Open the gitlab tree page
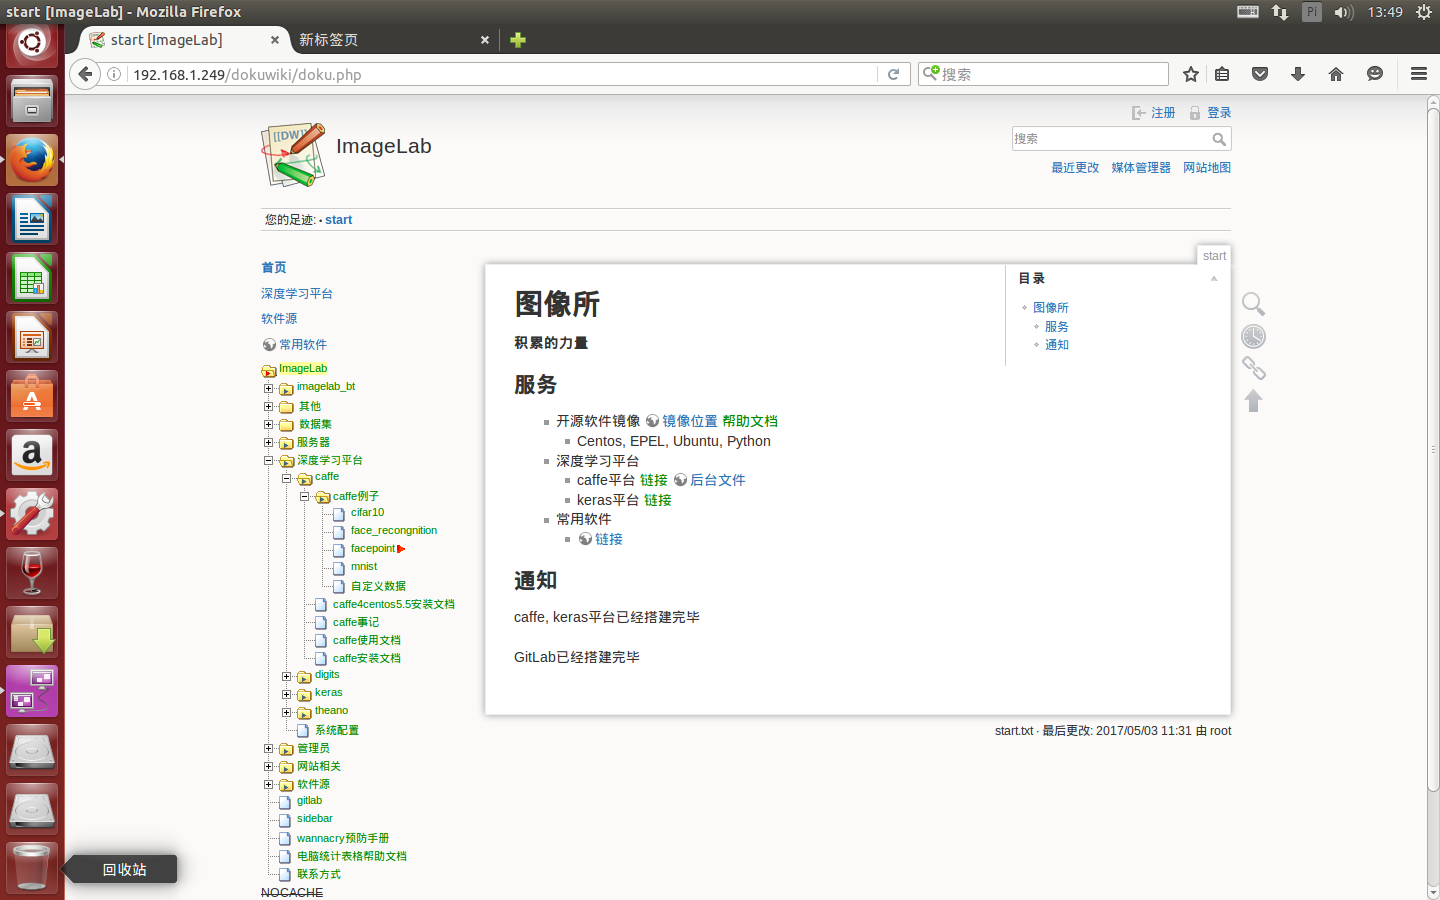 tap(309, 800)
